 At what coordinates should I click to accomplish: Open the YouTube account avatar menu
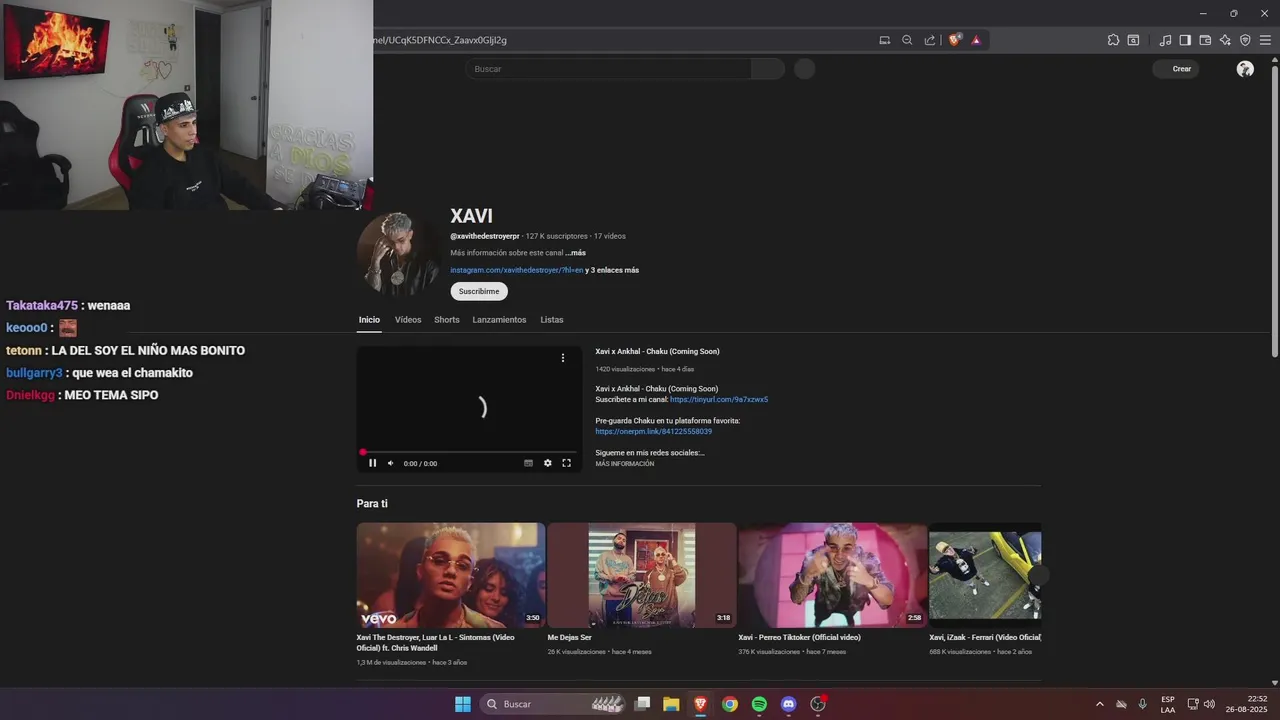pyautogui.click(x=1245, y=69)
